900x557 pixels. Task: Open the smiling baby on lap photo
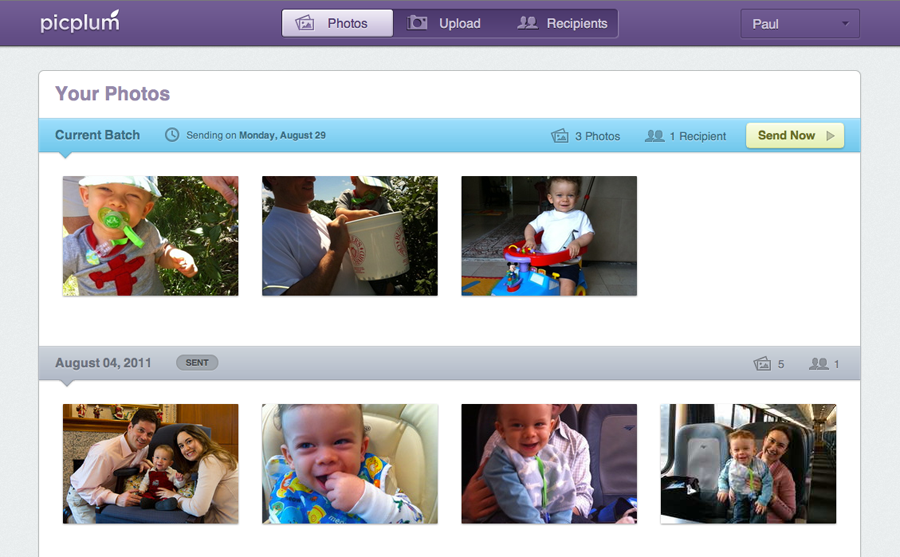point(549,463)
